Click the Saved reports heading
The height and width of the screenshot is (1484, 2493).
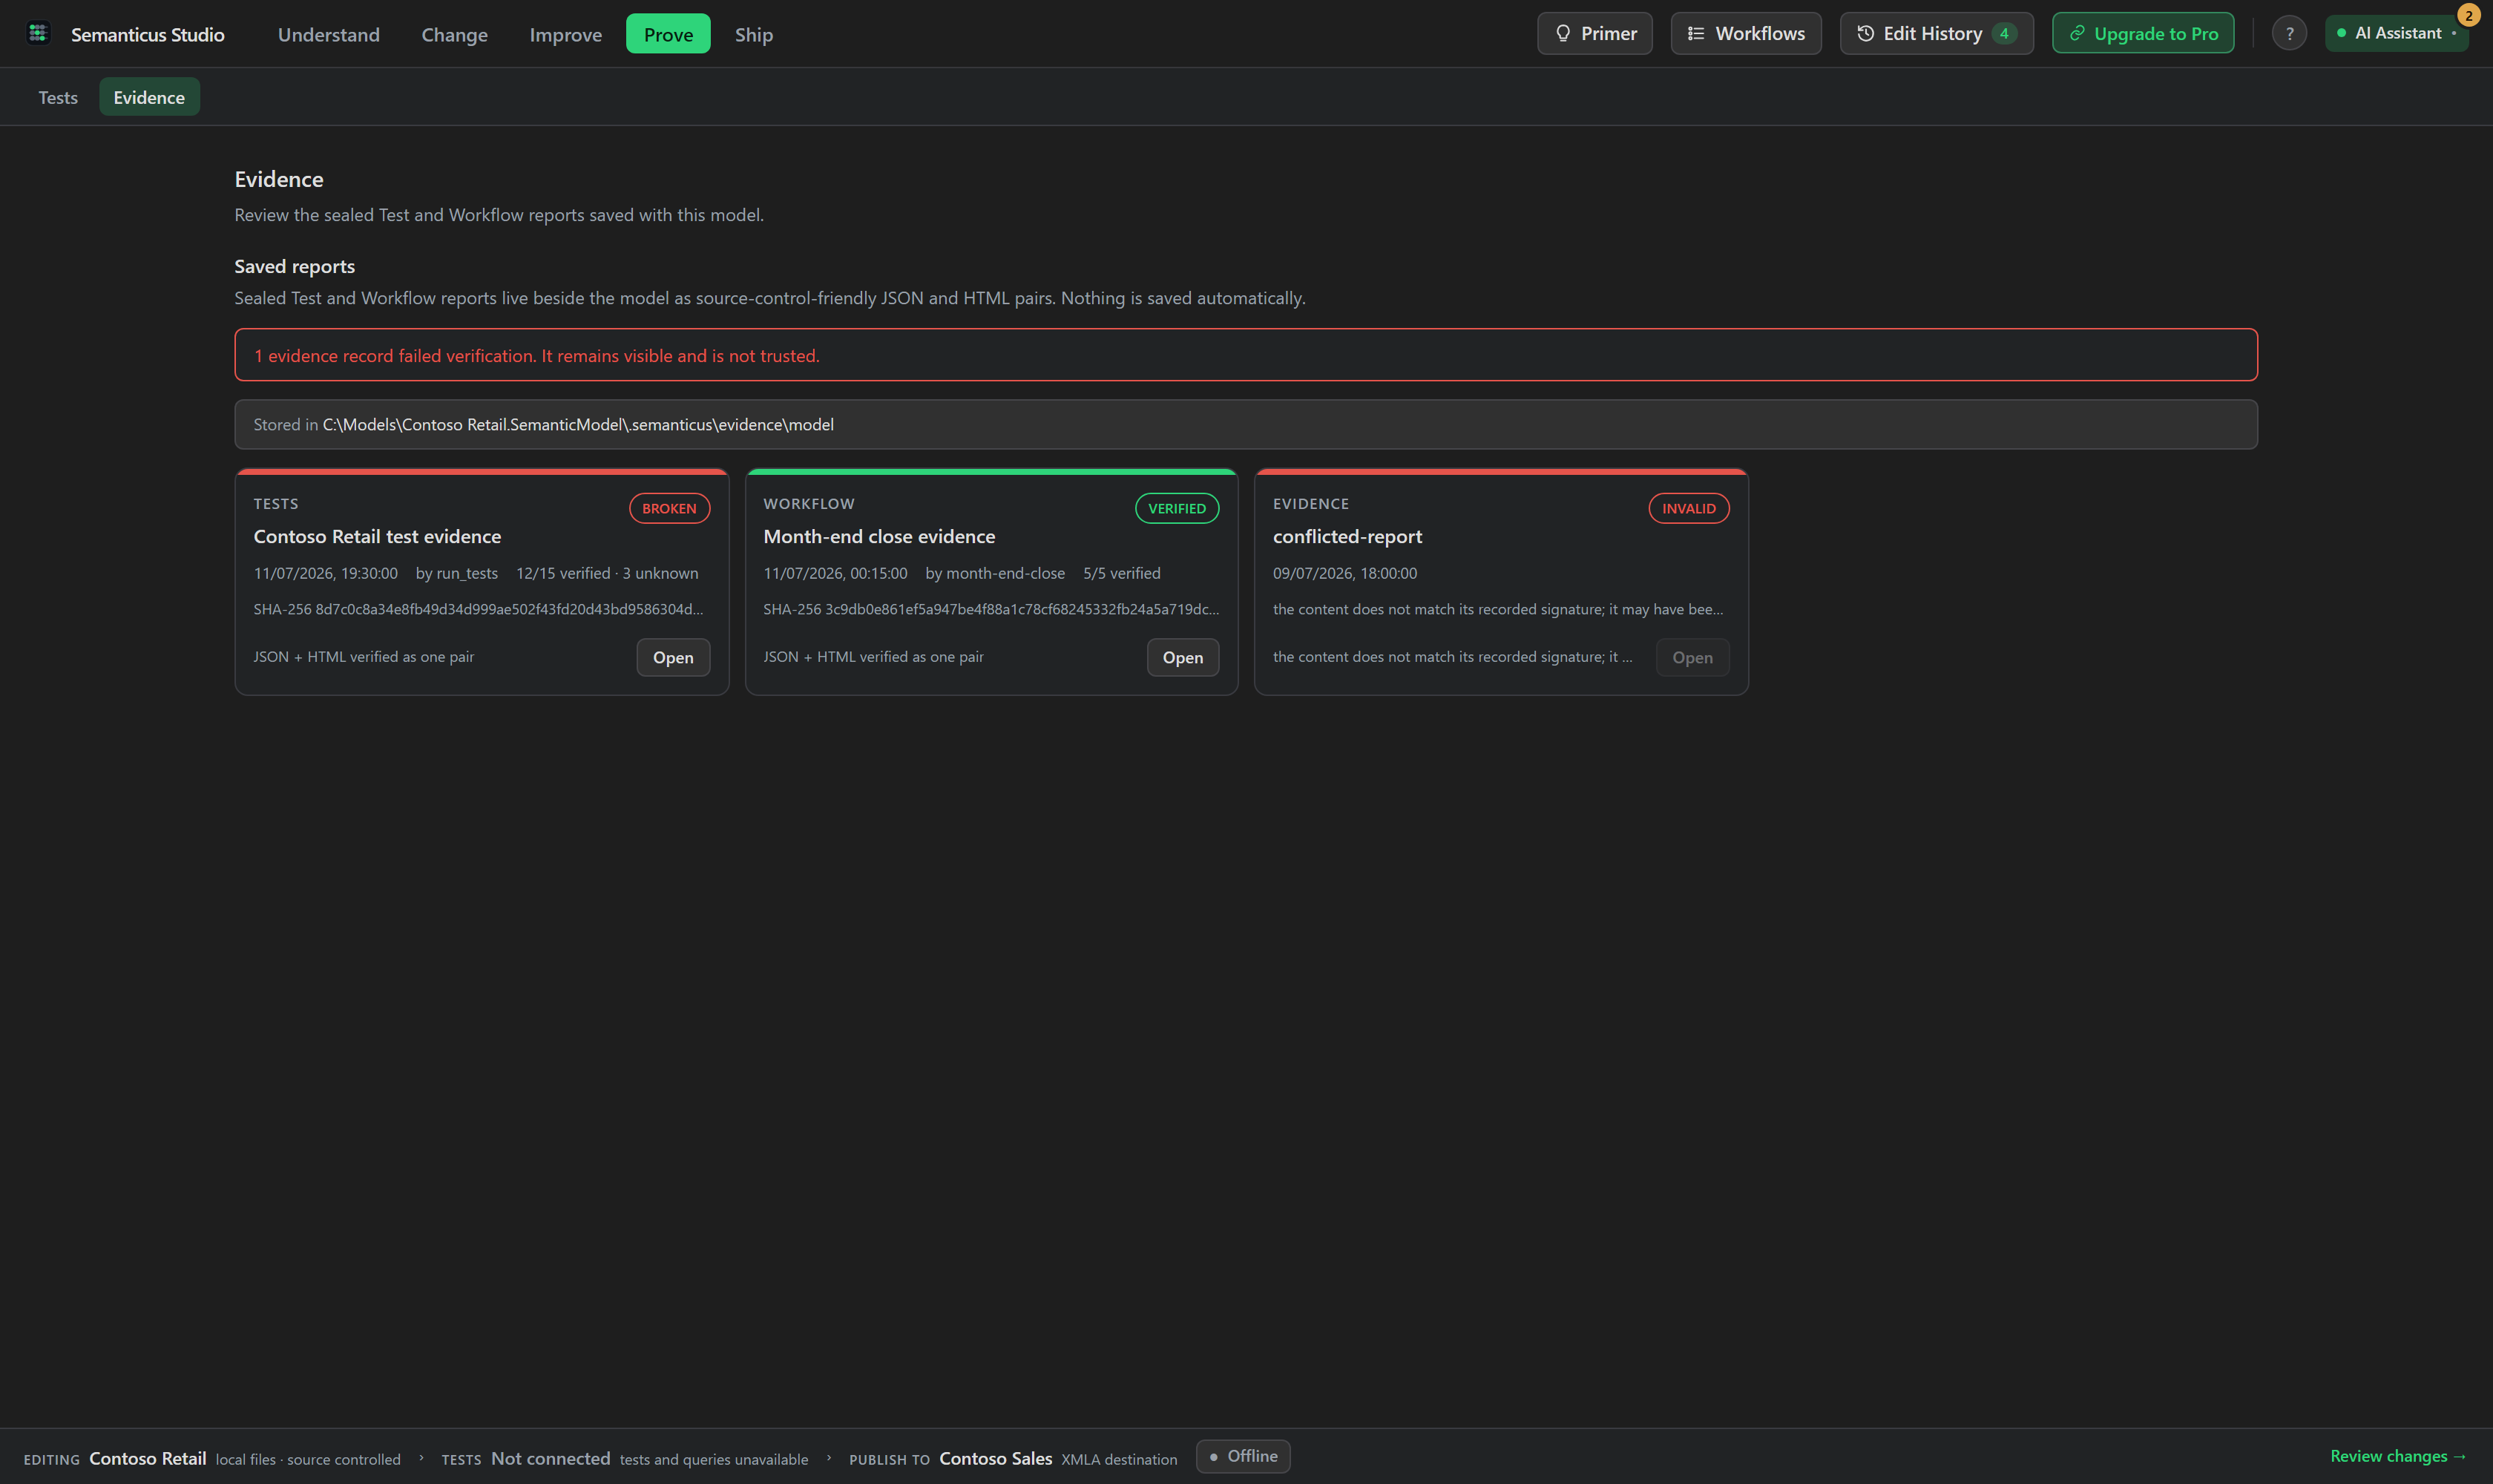coord(295,266)
